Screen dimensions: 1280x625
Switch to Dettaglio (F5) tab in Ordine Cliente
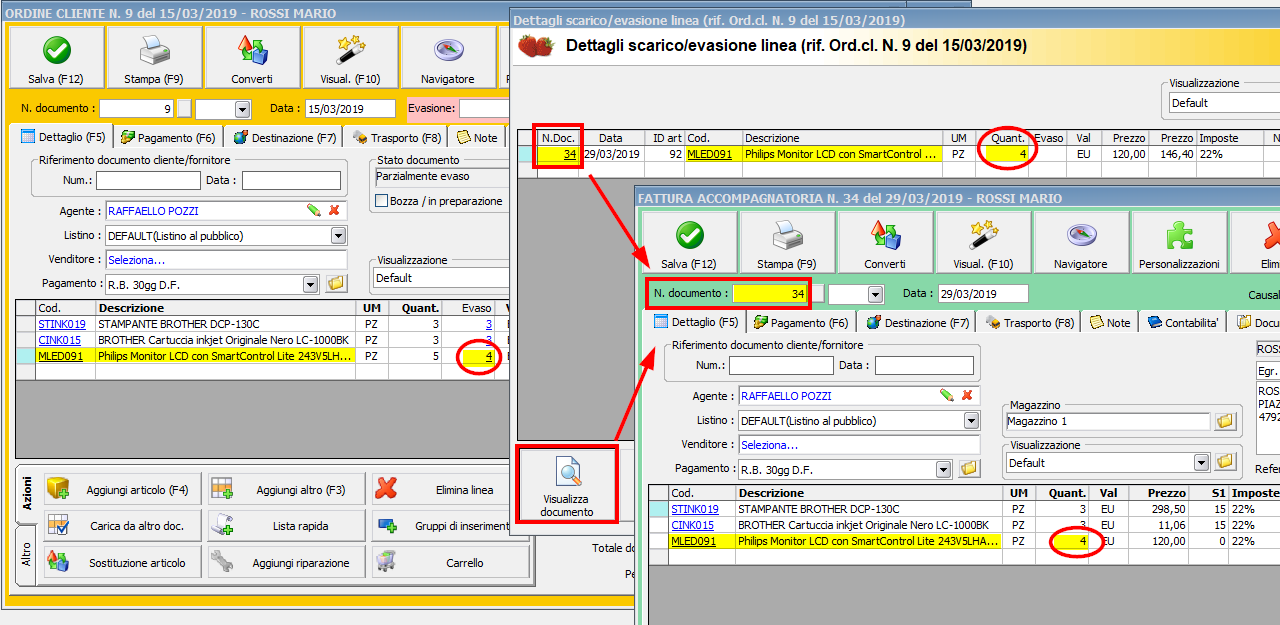point(63,137)
